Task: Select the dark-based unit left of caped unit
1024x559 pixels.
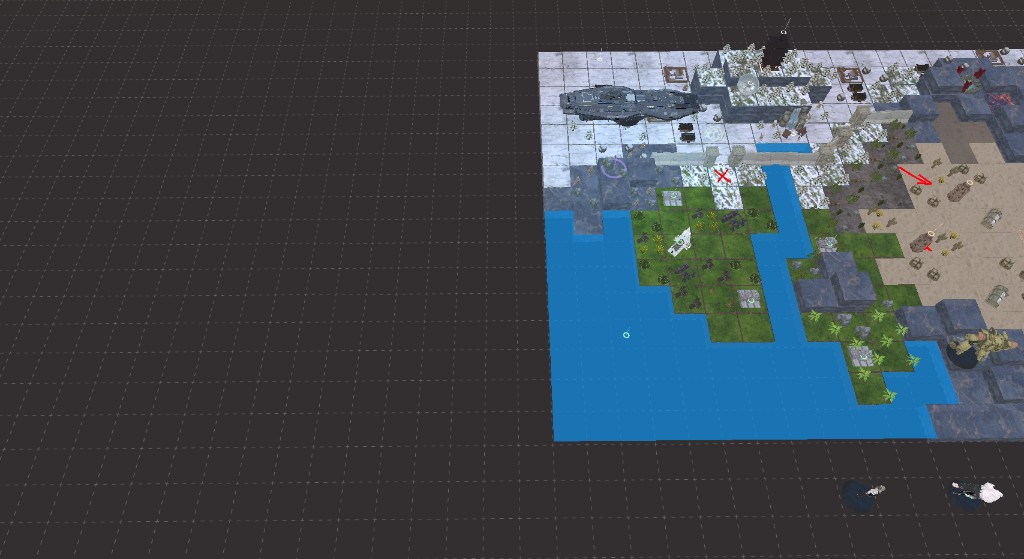Action: tap(865, 494)
